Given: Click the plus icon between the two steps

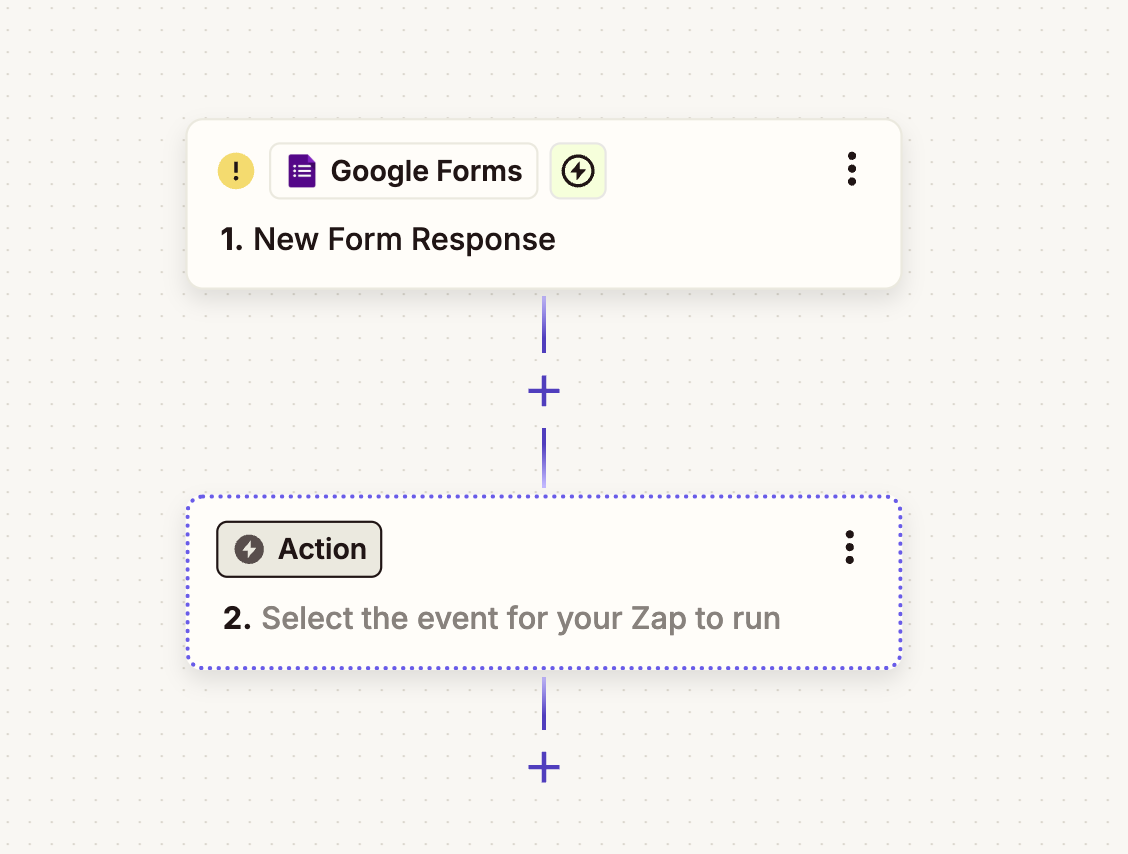Looking at the screenshot, I should click(x=544, y=391).
